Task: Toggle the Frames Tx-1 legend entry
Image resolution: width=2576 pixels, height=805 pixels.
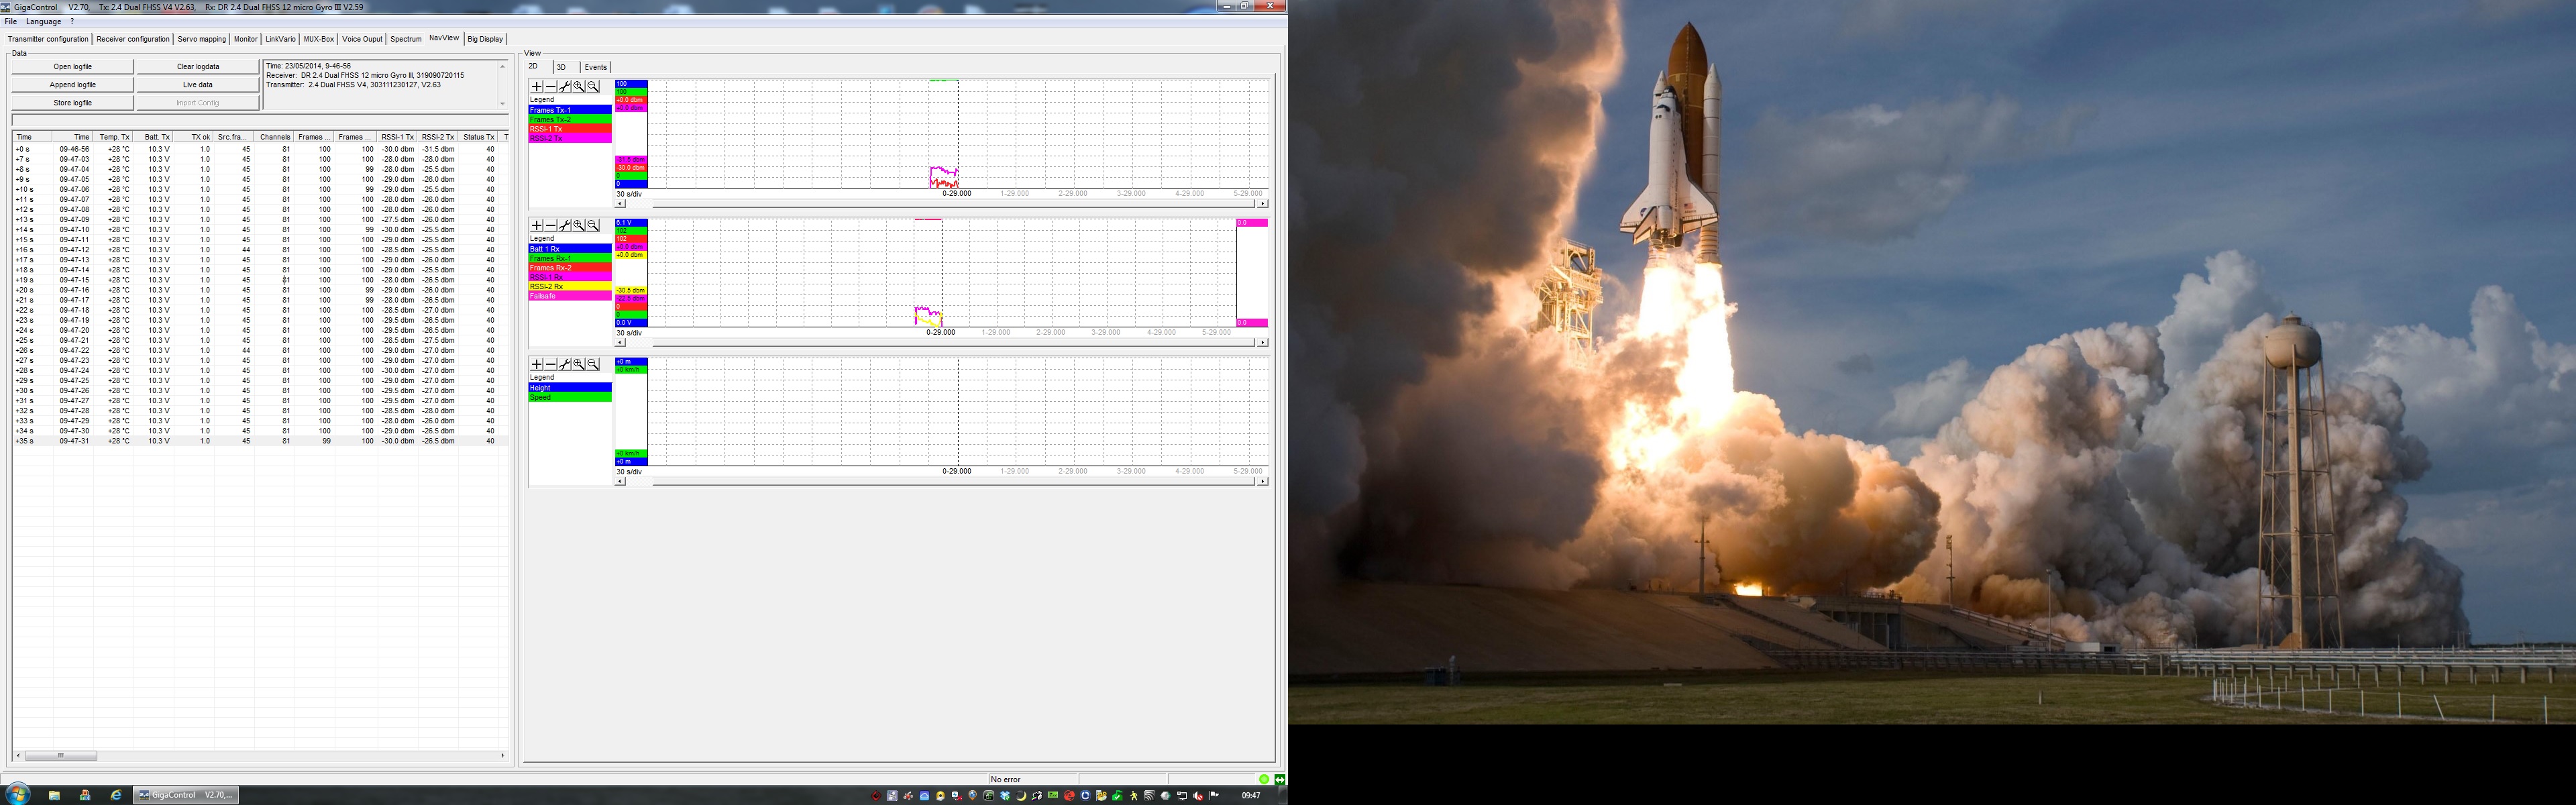Action: tap(569, 110)
